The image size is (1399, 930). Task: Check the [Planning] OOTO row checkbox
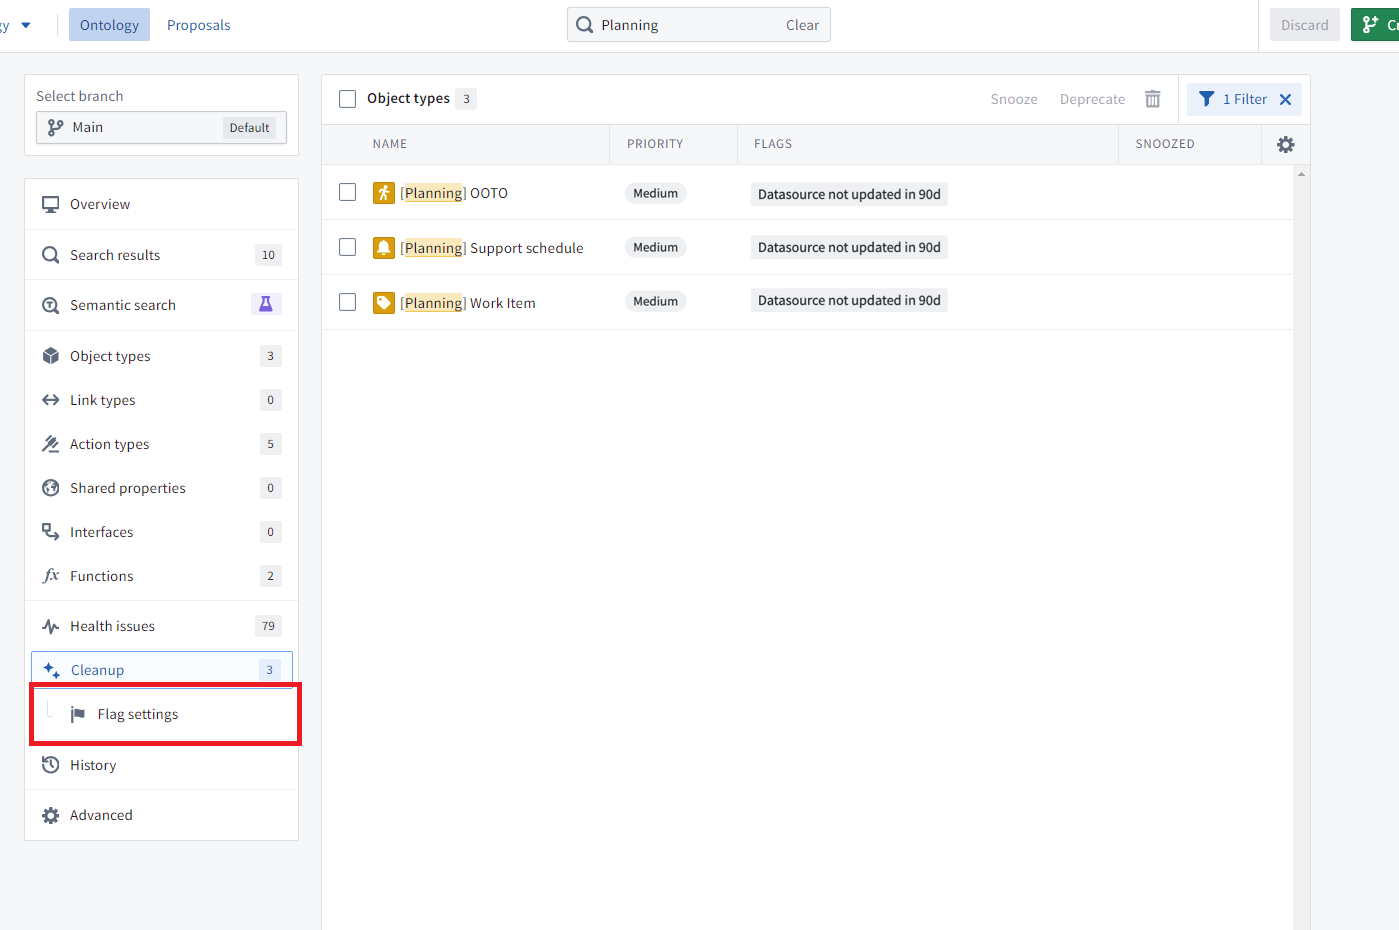coord(348,192)
